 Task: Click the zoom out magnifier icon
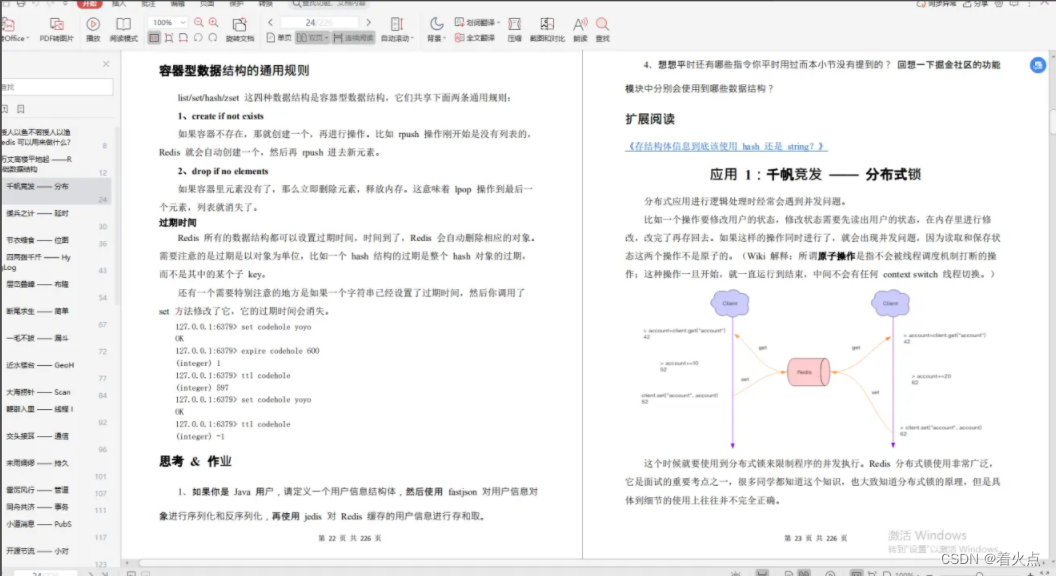(x=199, y=22)
